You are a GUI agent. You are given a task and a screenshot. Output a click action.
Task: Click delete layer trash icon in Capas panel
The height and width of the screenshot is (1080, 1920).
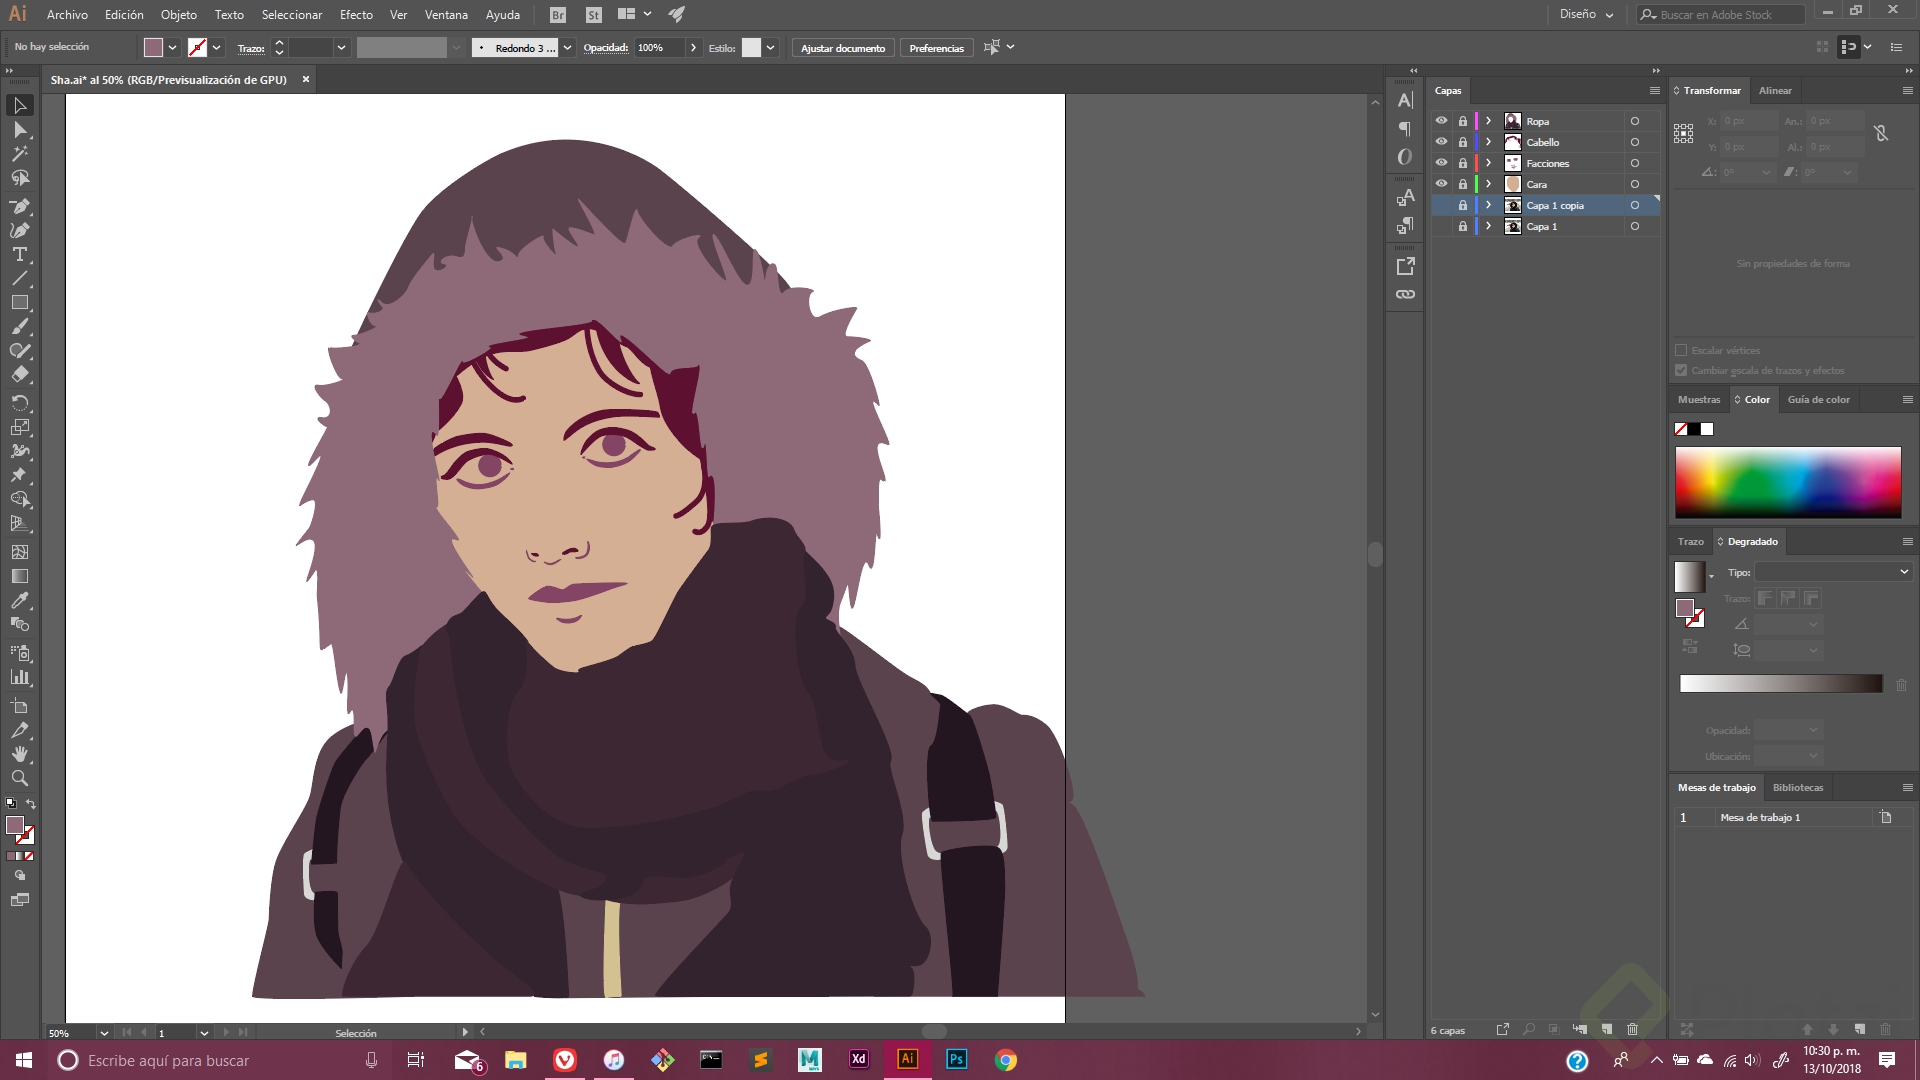[1632, 1029]
